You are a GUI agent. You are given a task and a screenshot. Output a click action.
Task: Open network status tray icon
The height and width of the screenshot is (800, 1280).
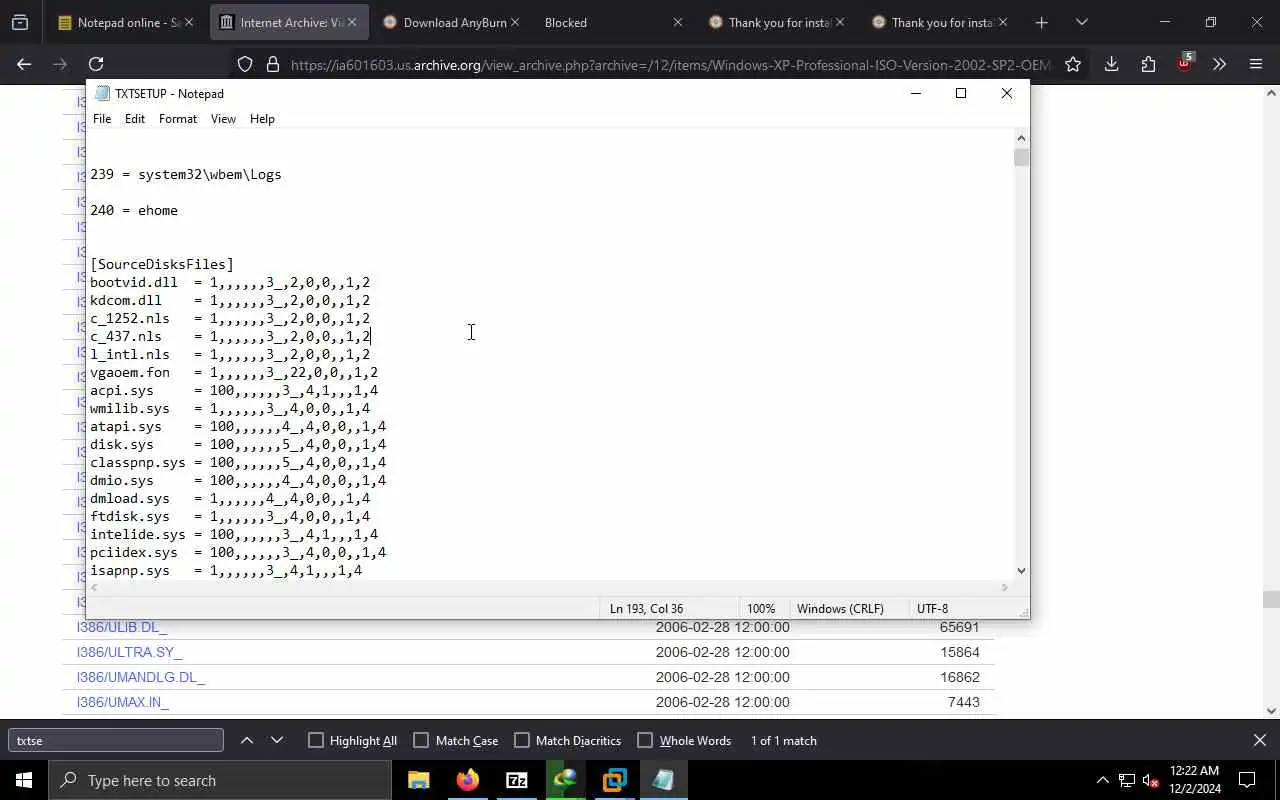[x=1127, y=780]
